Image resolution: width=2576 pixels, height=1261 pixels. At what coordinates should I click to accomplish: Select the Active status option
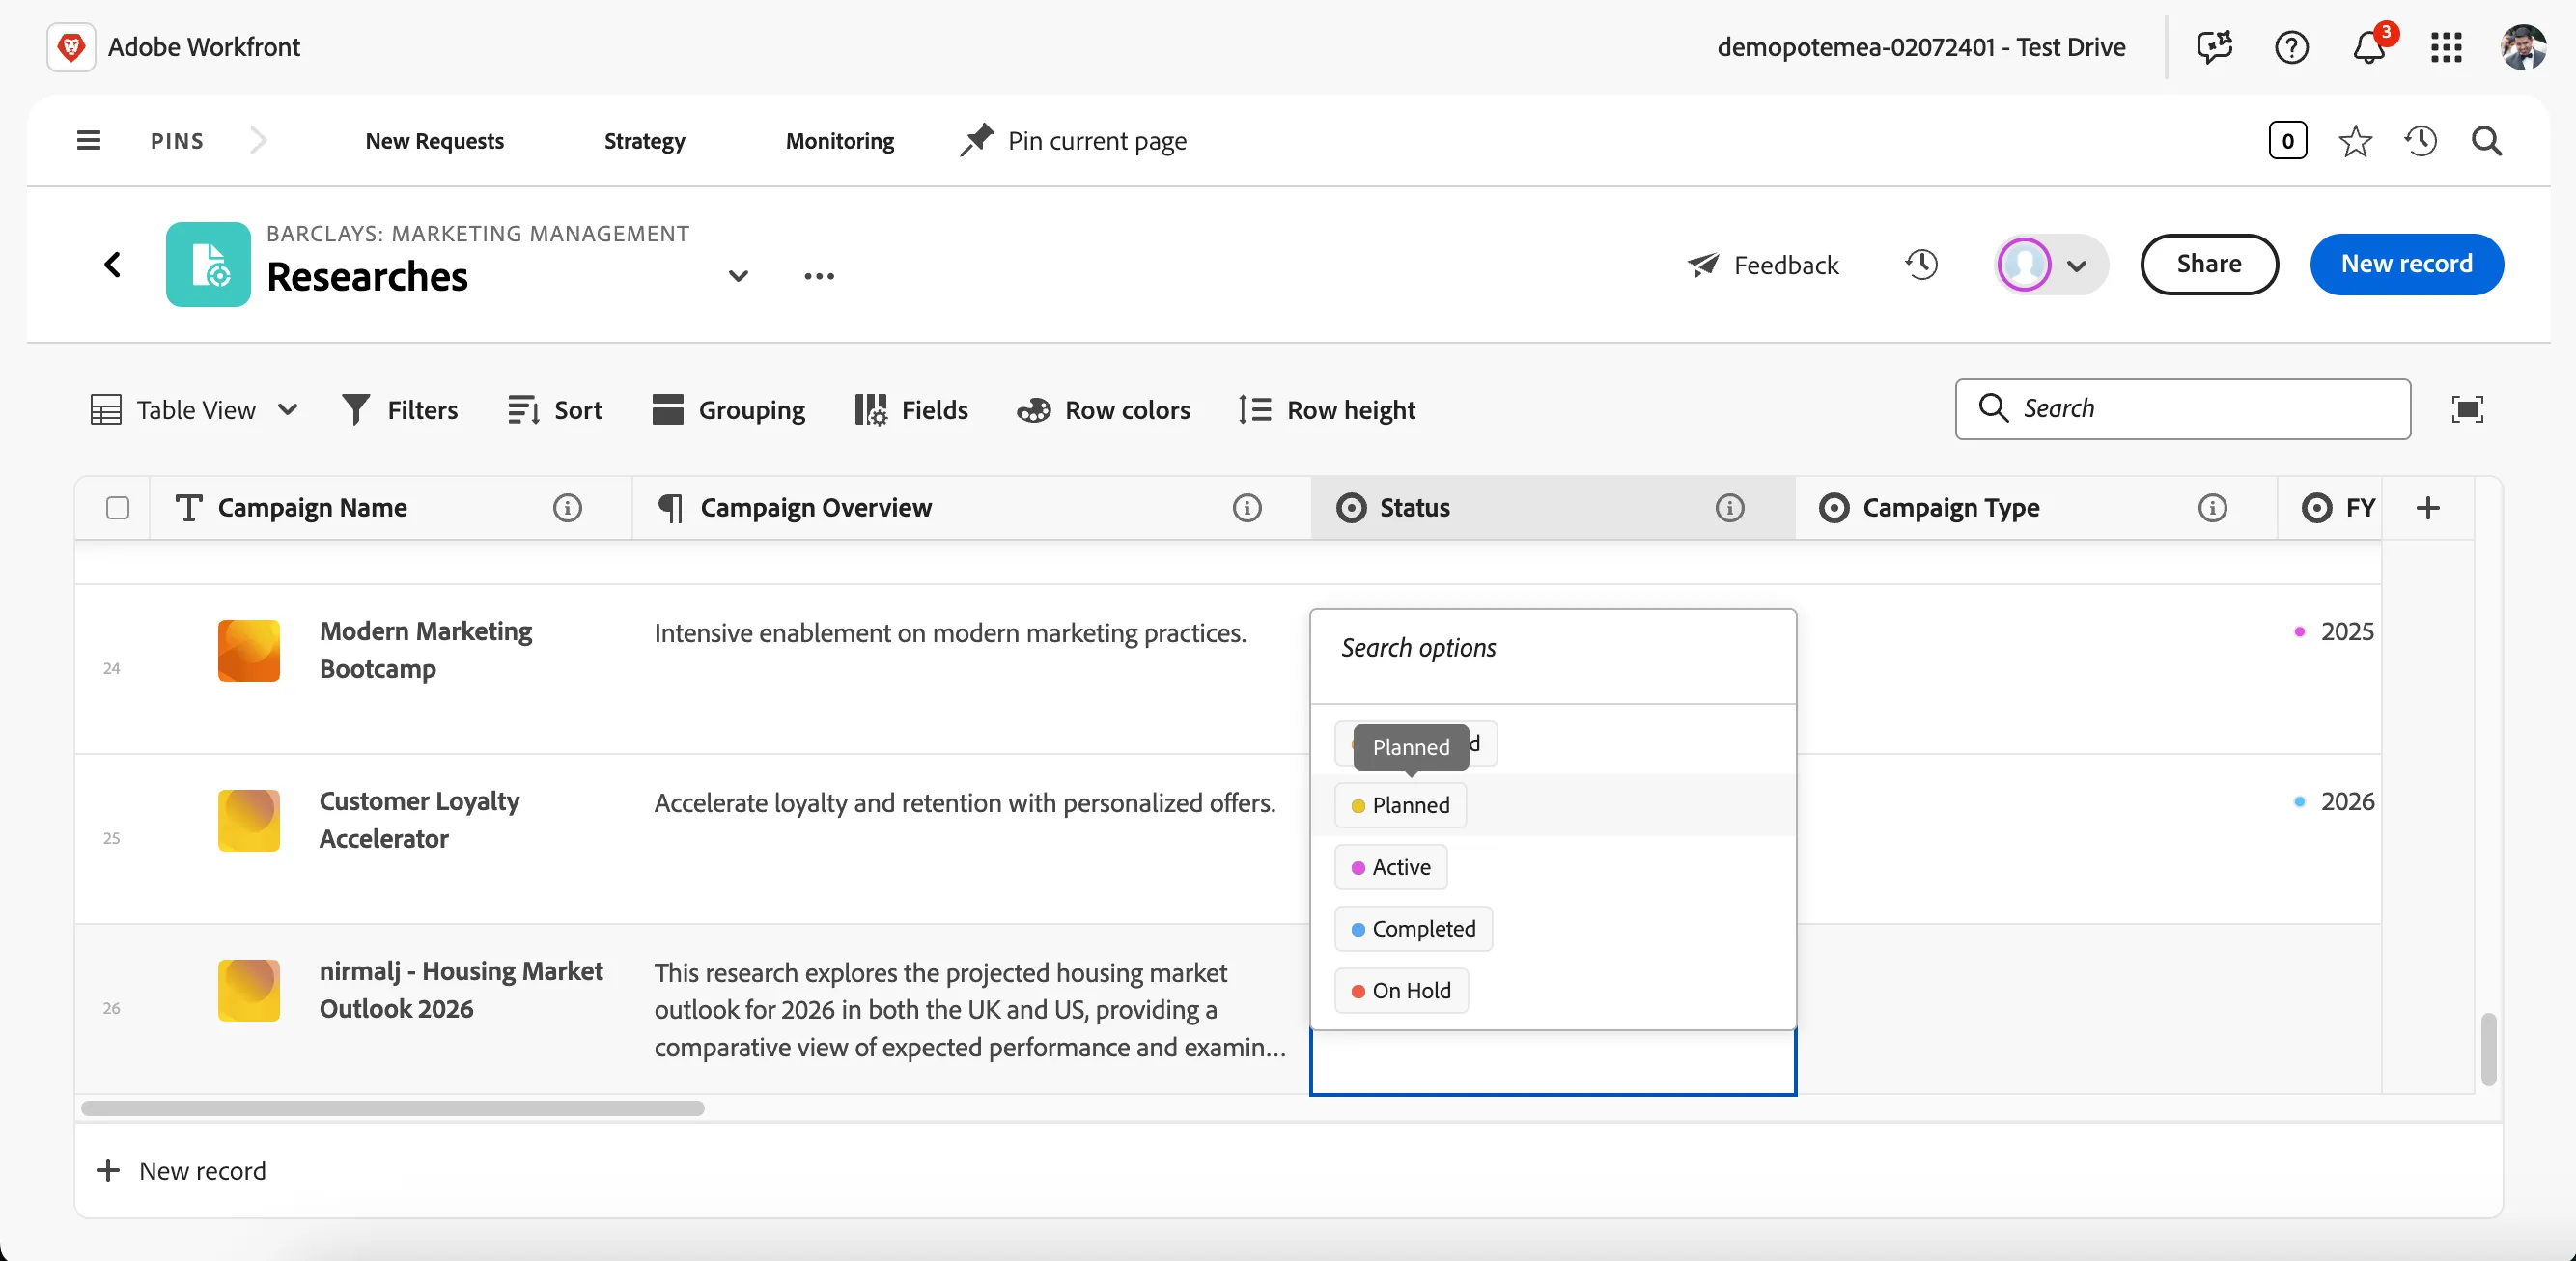pyautogui.click(x=1391, y=867)
